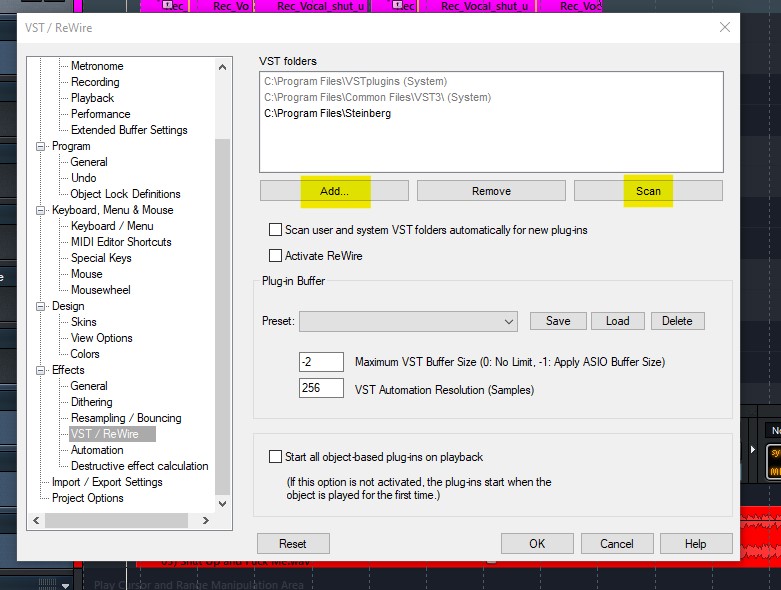Image resolution: width=781 pixels, height=590 pixels.
Task: Select Playback in the settings tree
Action: 93,98
